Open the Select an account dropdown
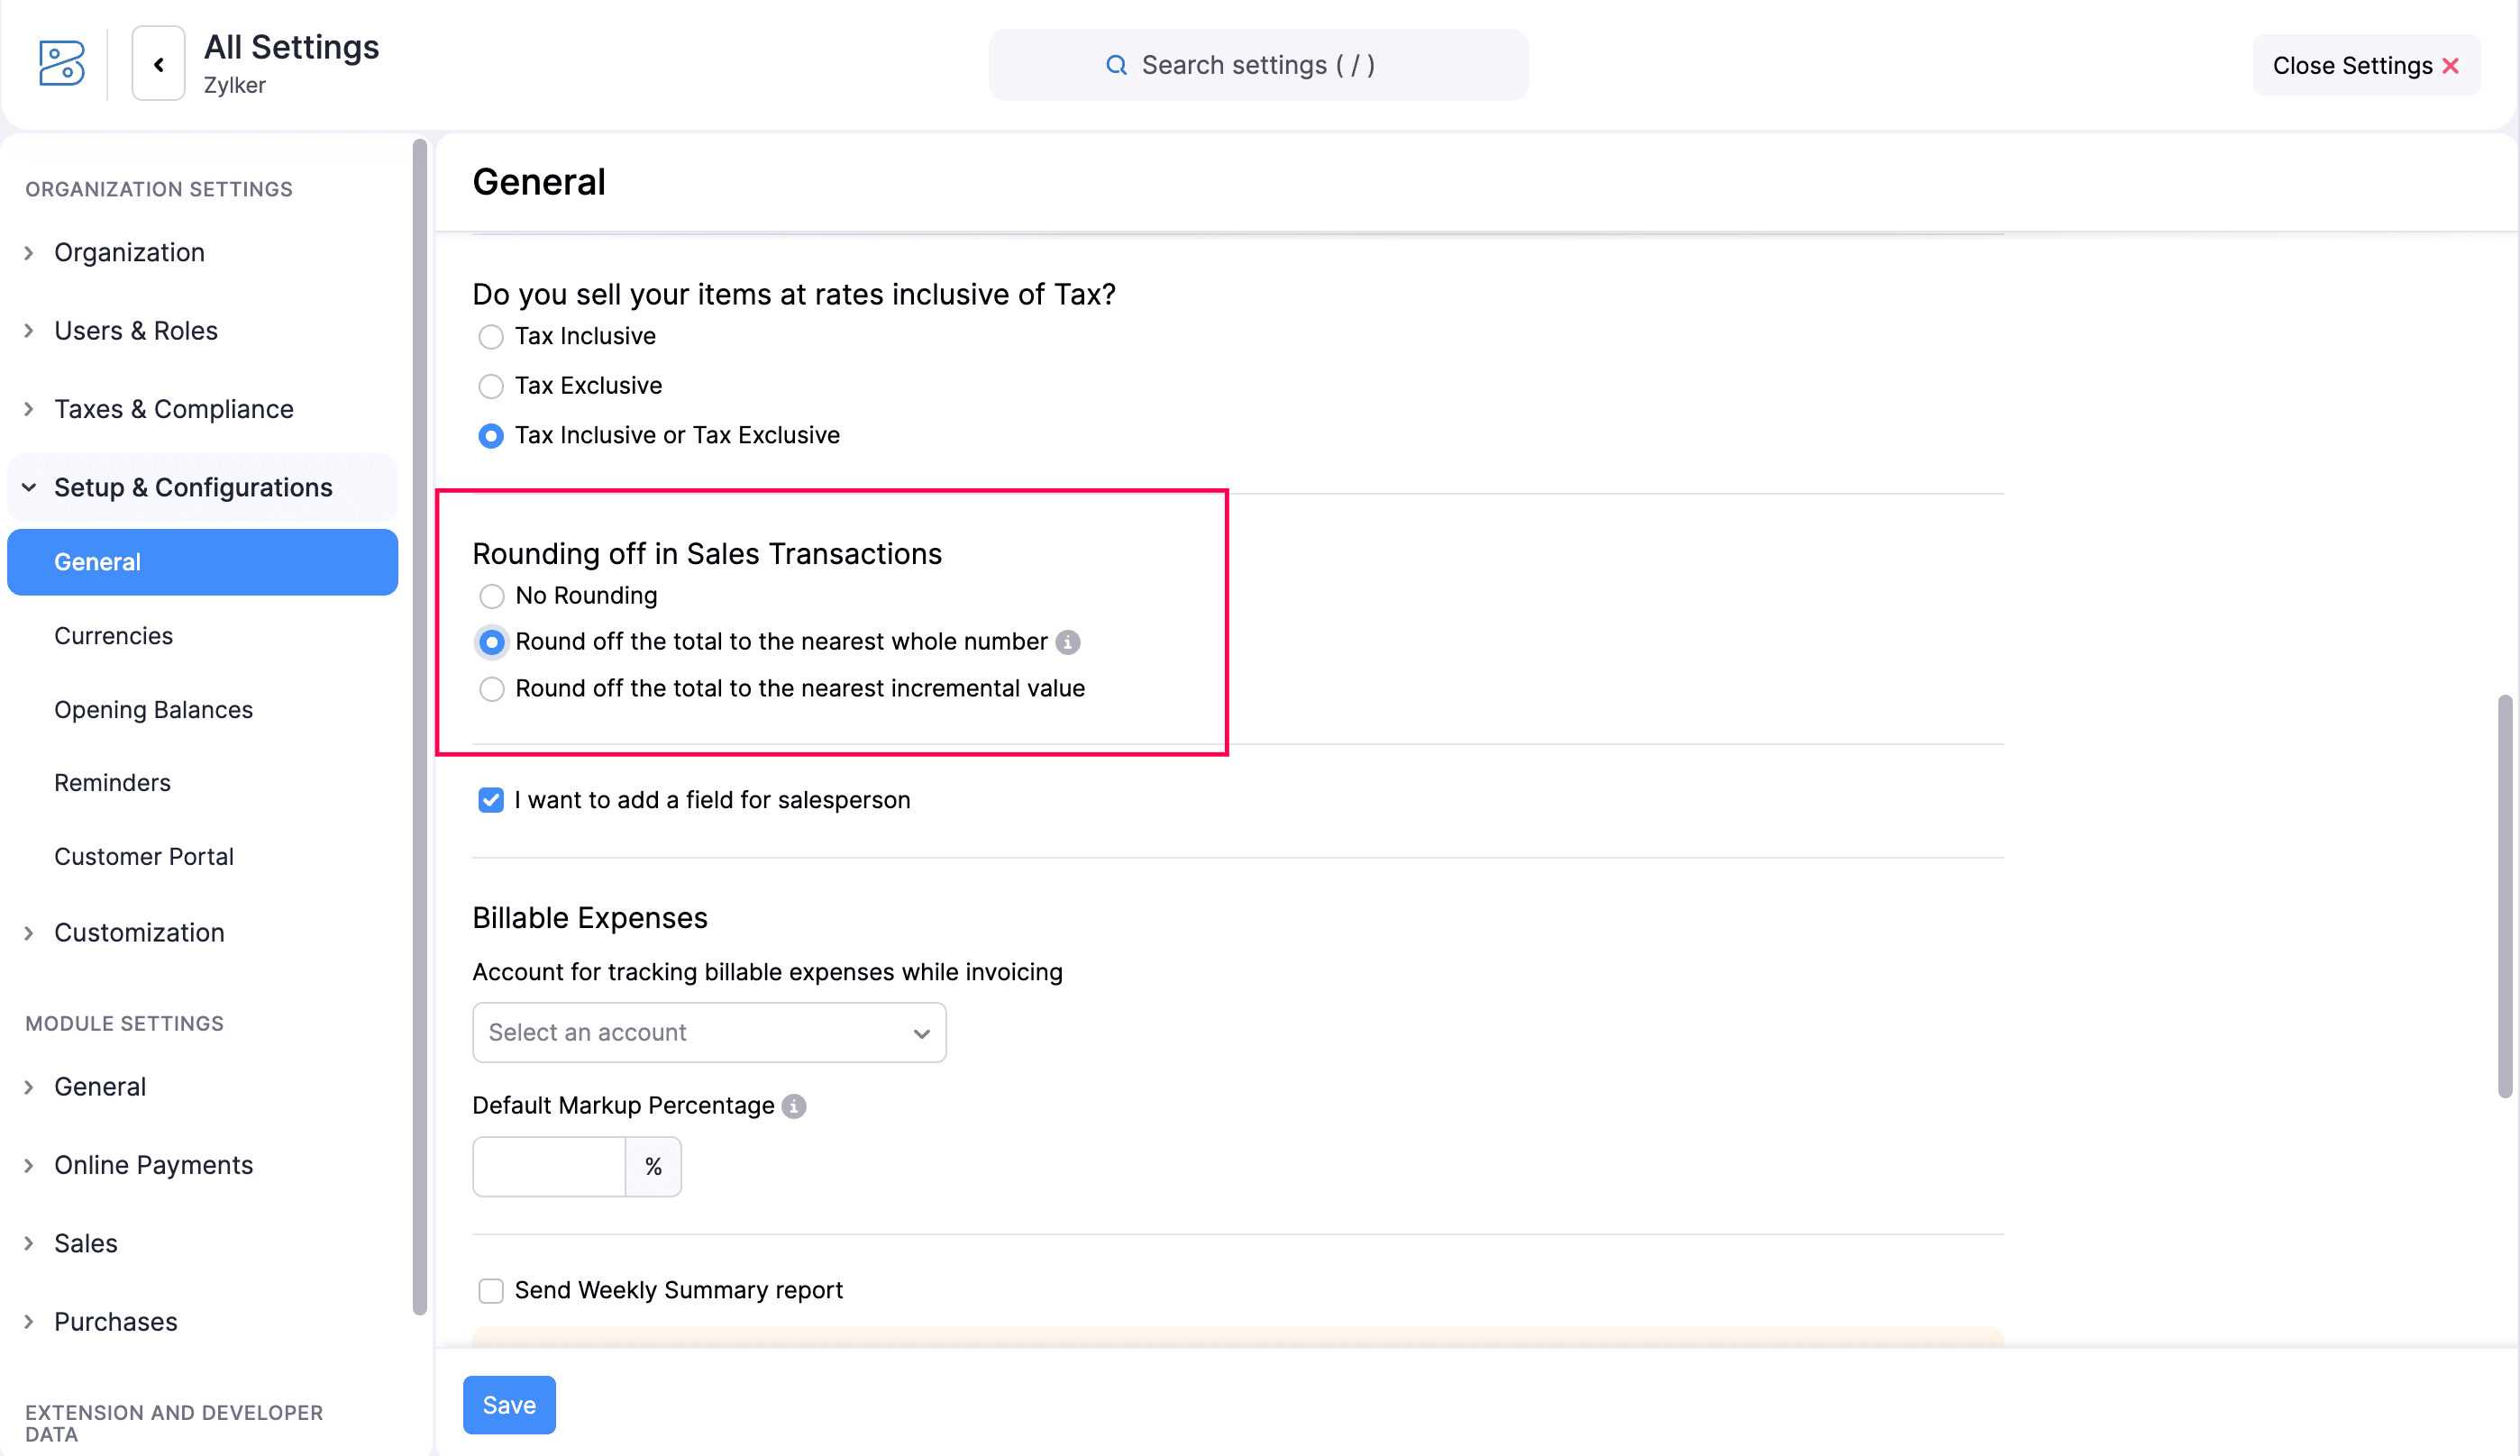This screenshot has height=1456, width=2520. pyautogui.click(x=708, y=1032)
